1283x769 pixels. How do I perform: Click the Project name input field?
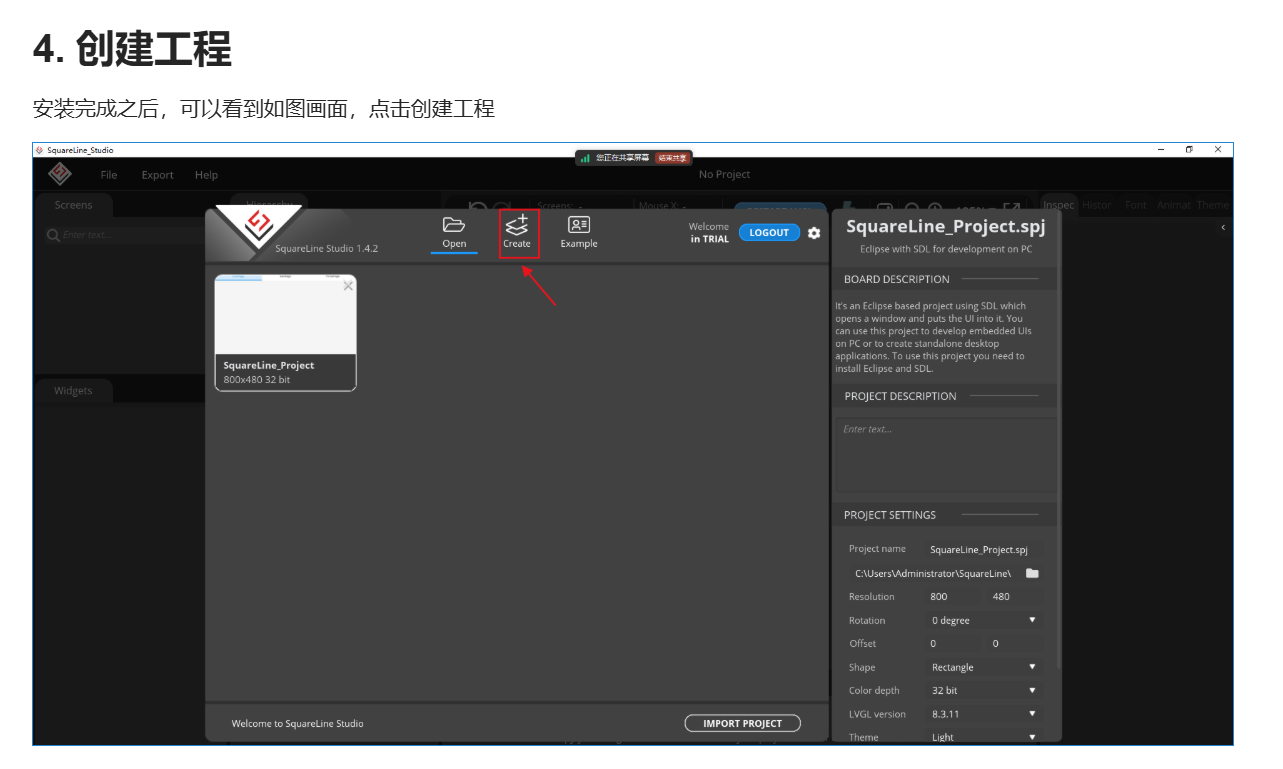(x=984, y=549)
